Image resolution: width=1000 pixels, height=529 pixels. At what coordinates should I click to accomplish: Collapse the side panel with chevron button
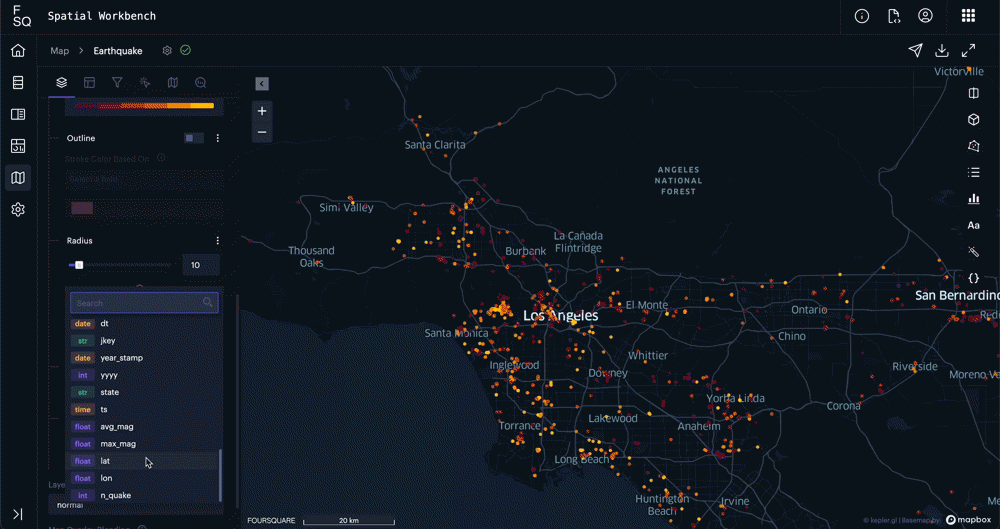(261, 84)
